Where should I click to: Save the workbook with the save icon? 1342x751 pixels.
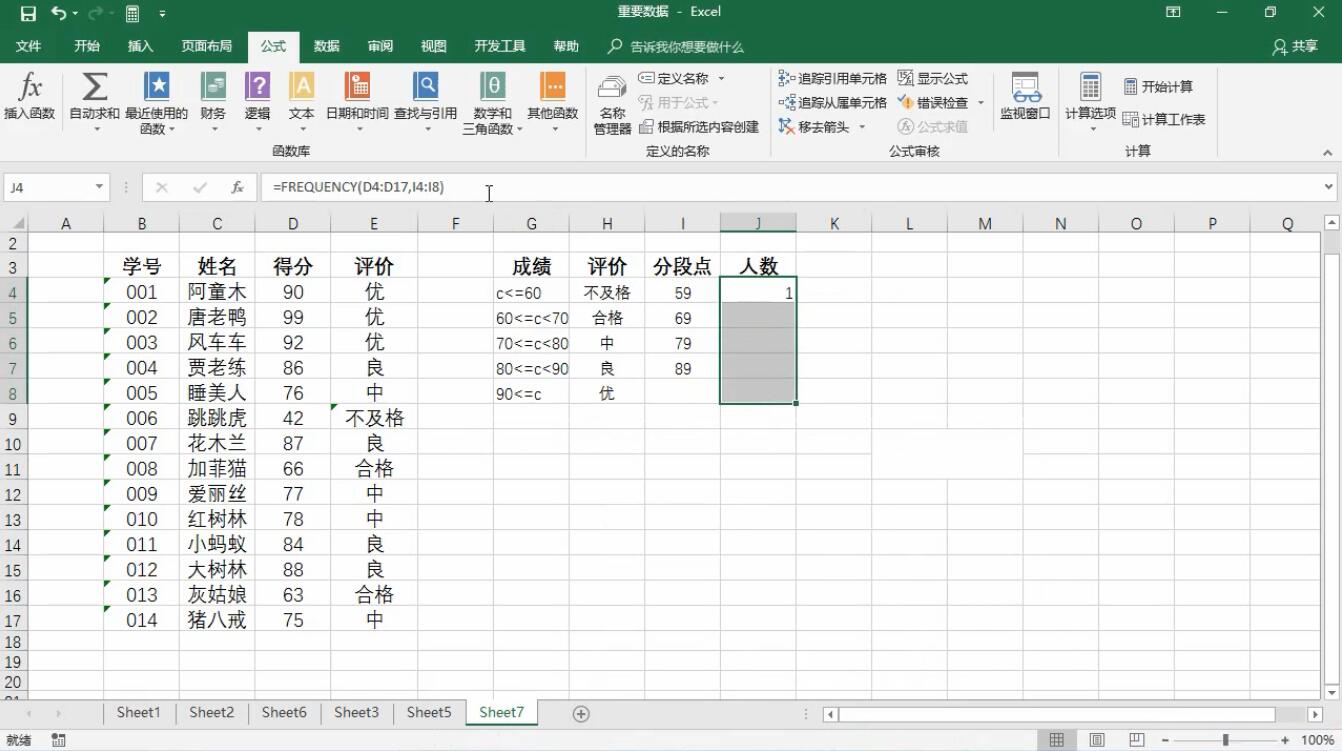(x=28, y=13)
